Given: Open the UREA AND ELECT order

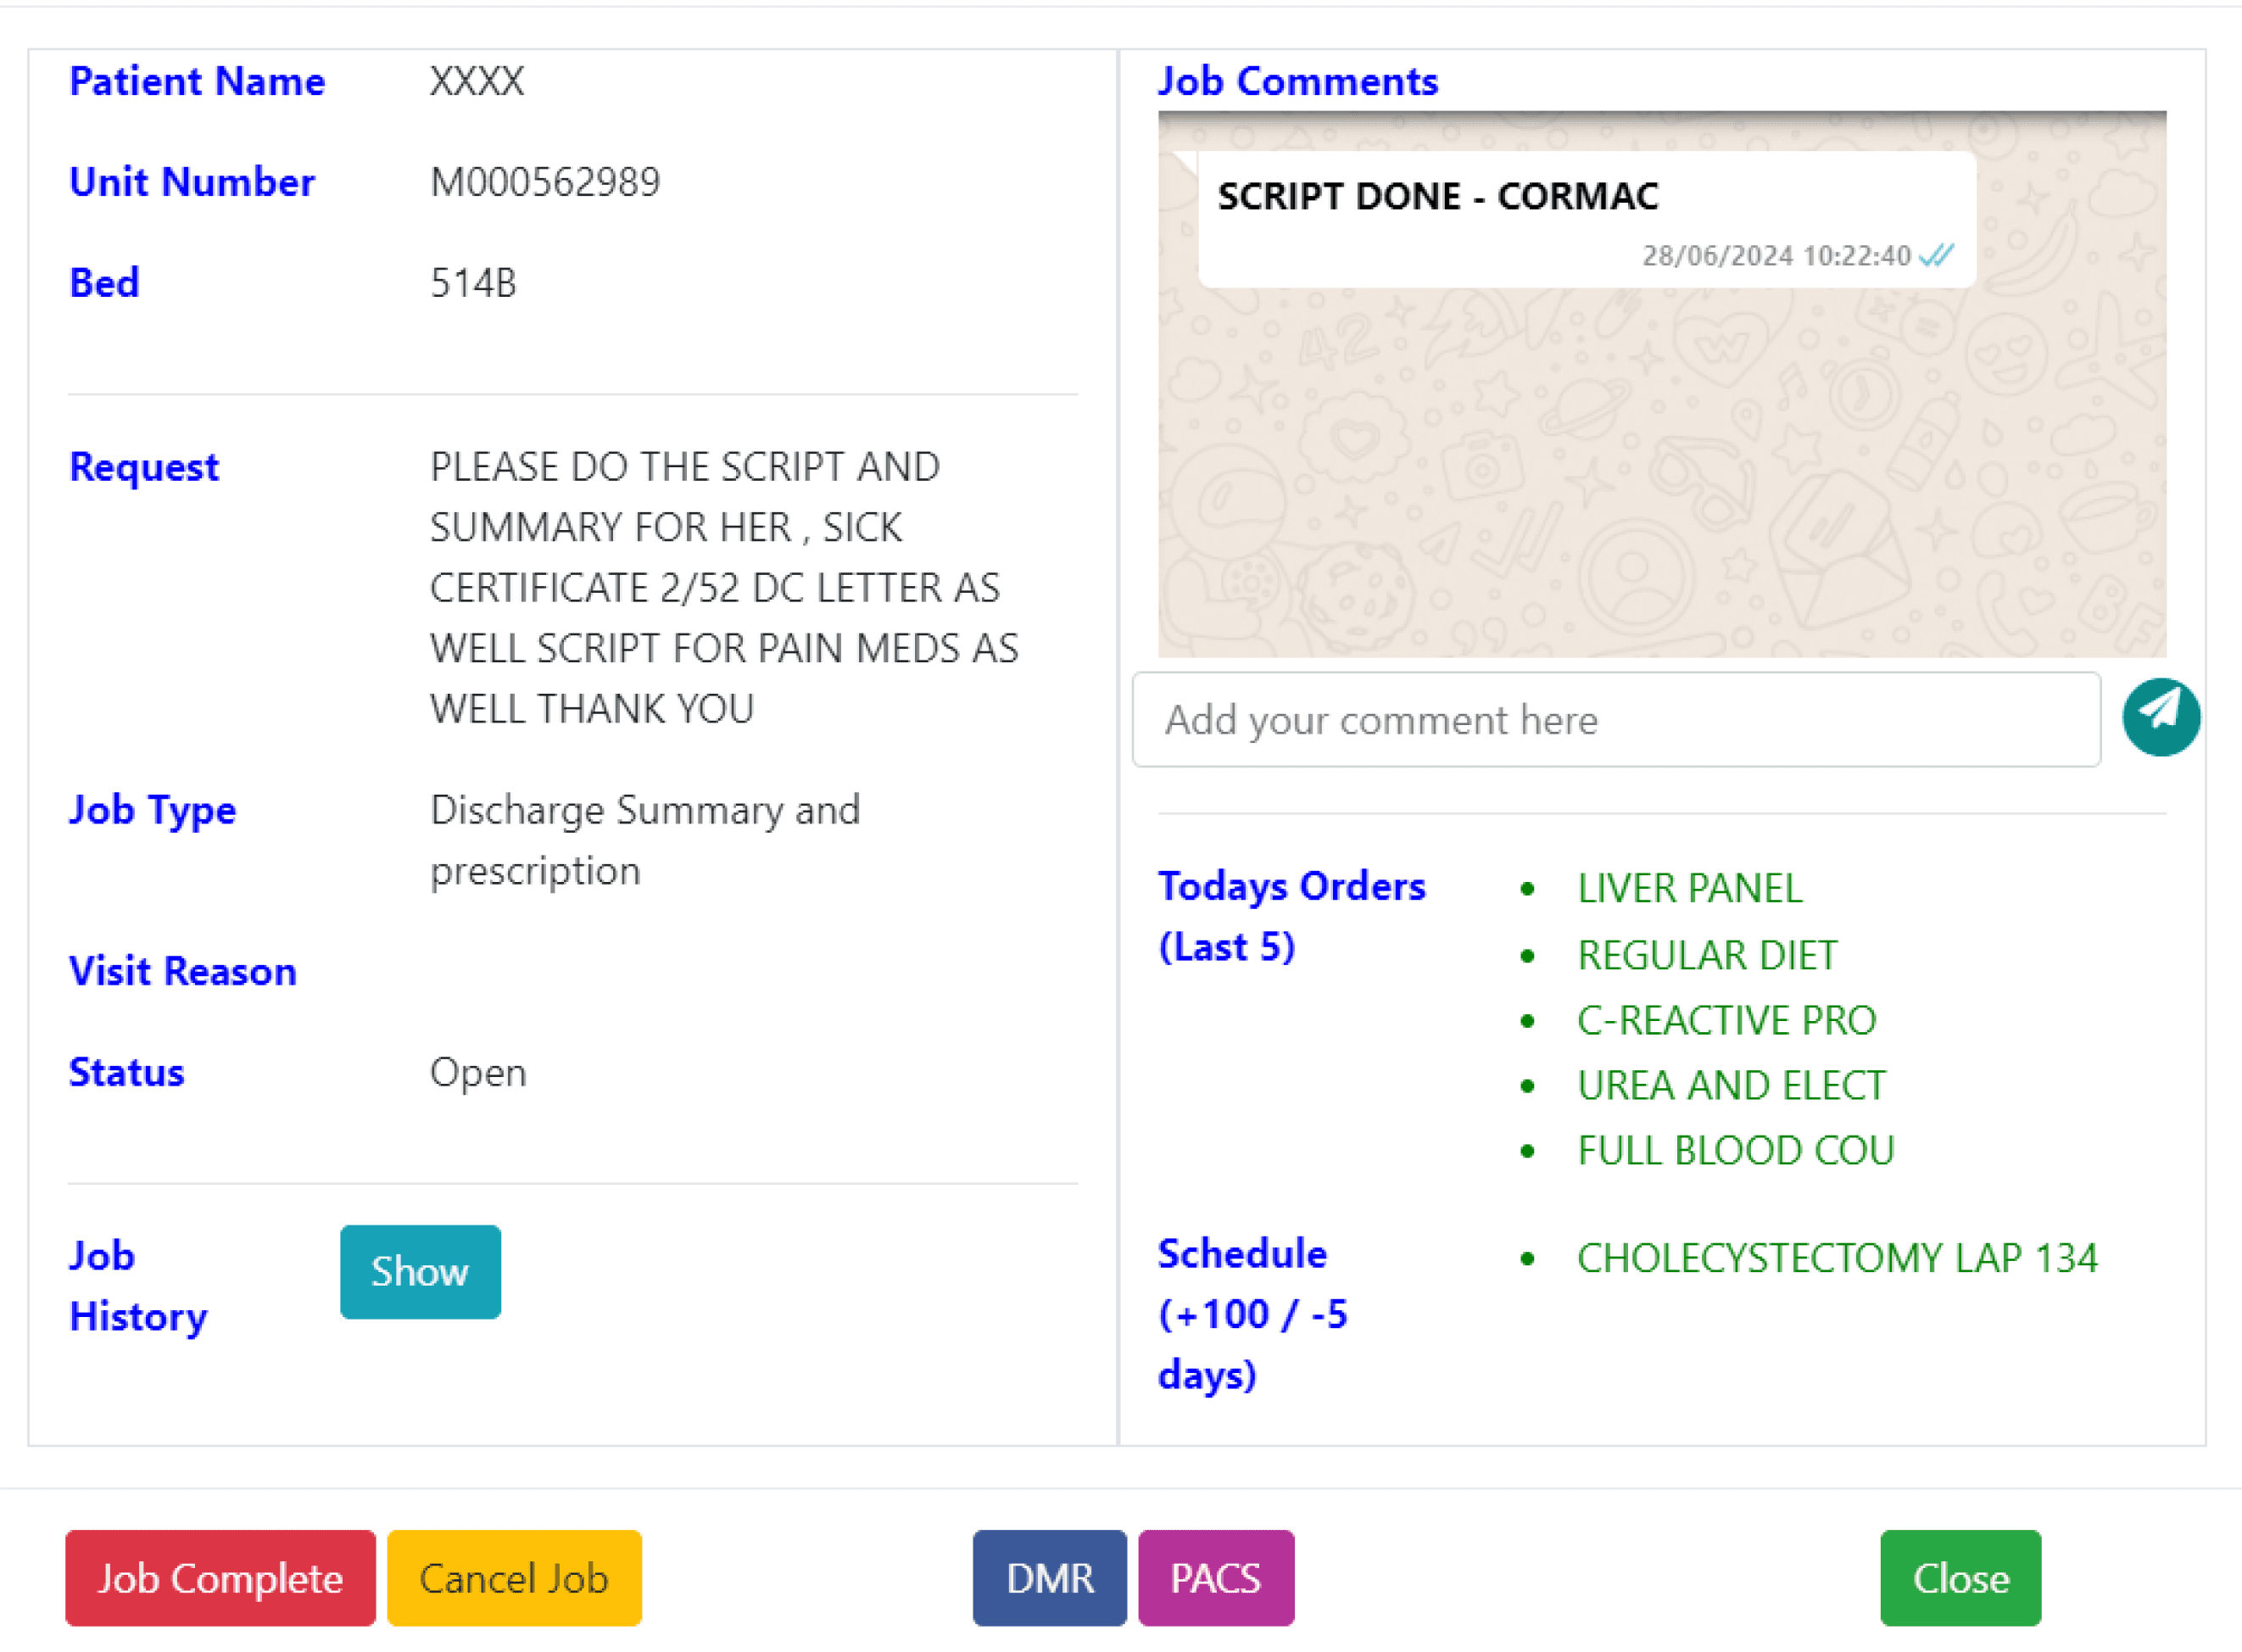Looking at the screenshot, I should [x=1730, y=1085].
